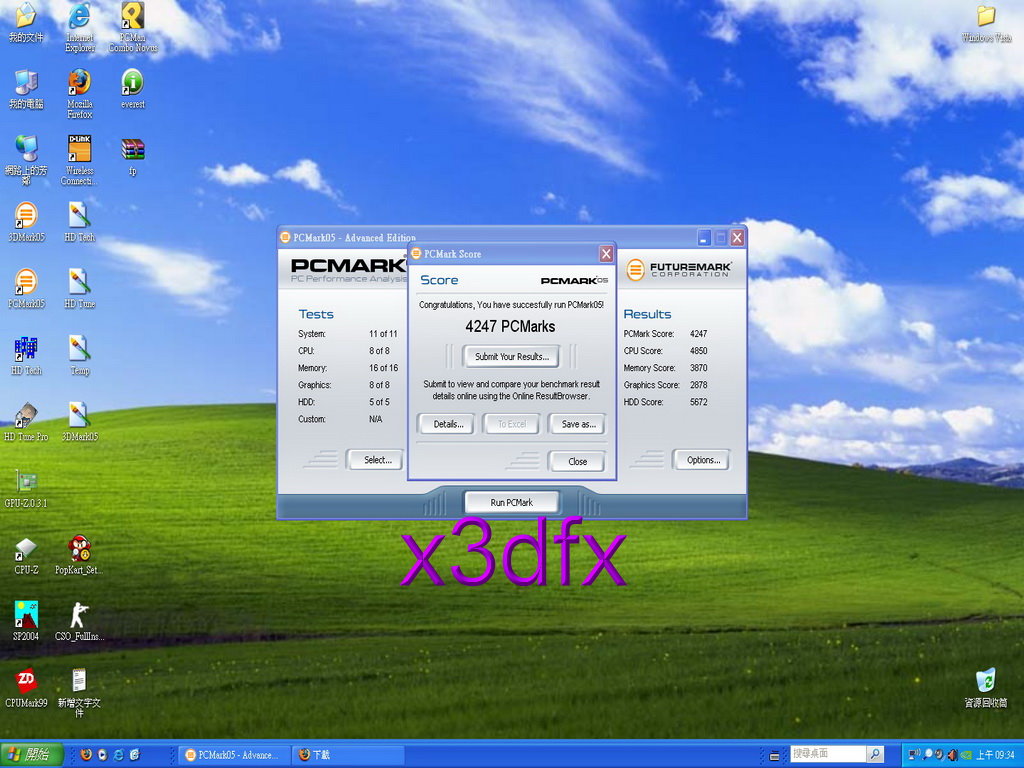Launch the CPU-Z desktop shortcut
1024x768 pixels.
coord(26,556)
